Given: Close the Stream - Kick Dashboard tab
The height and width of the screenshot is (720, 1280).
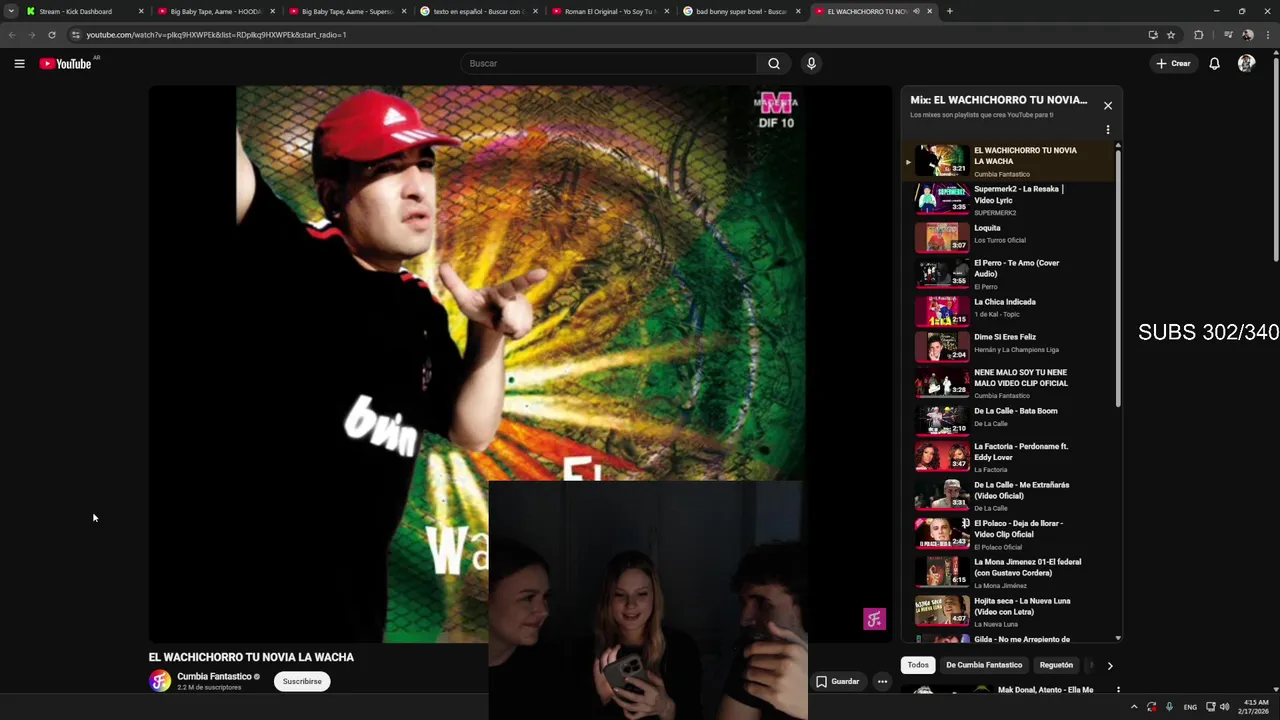Looking at the screenshot, I should click(x=141, y=11).
